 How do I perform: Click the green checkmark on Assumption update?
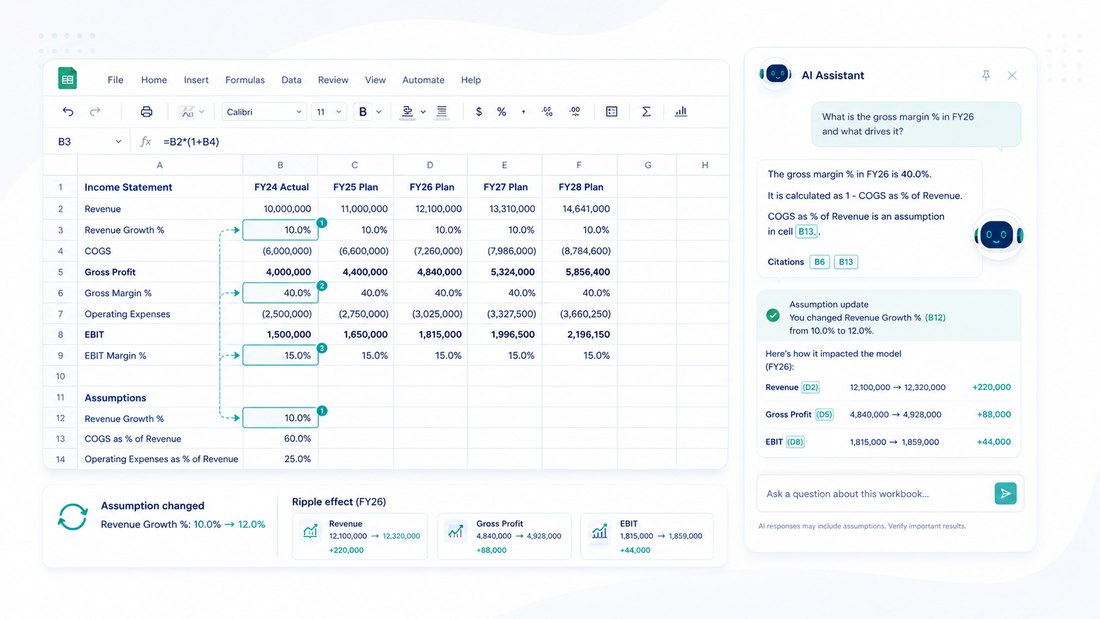(772, 316)
